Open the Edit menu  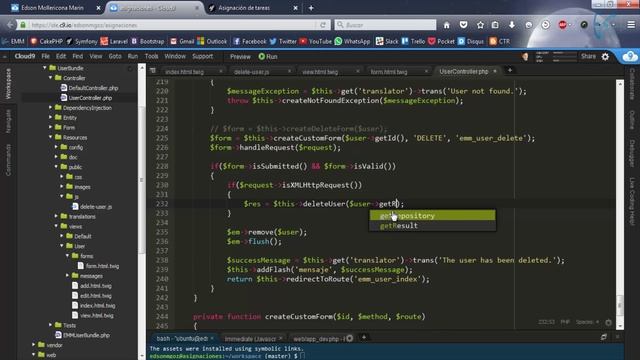click(61, 56)
